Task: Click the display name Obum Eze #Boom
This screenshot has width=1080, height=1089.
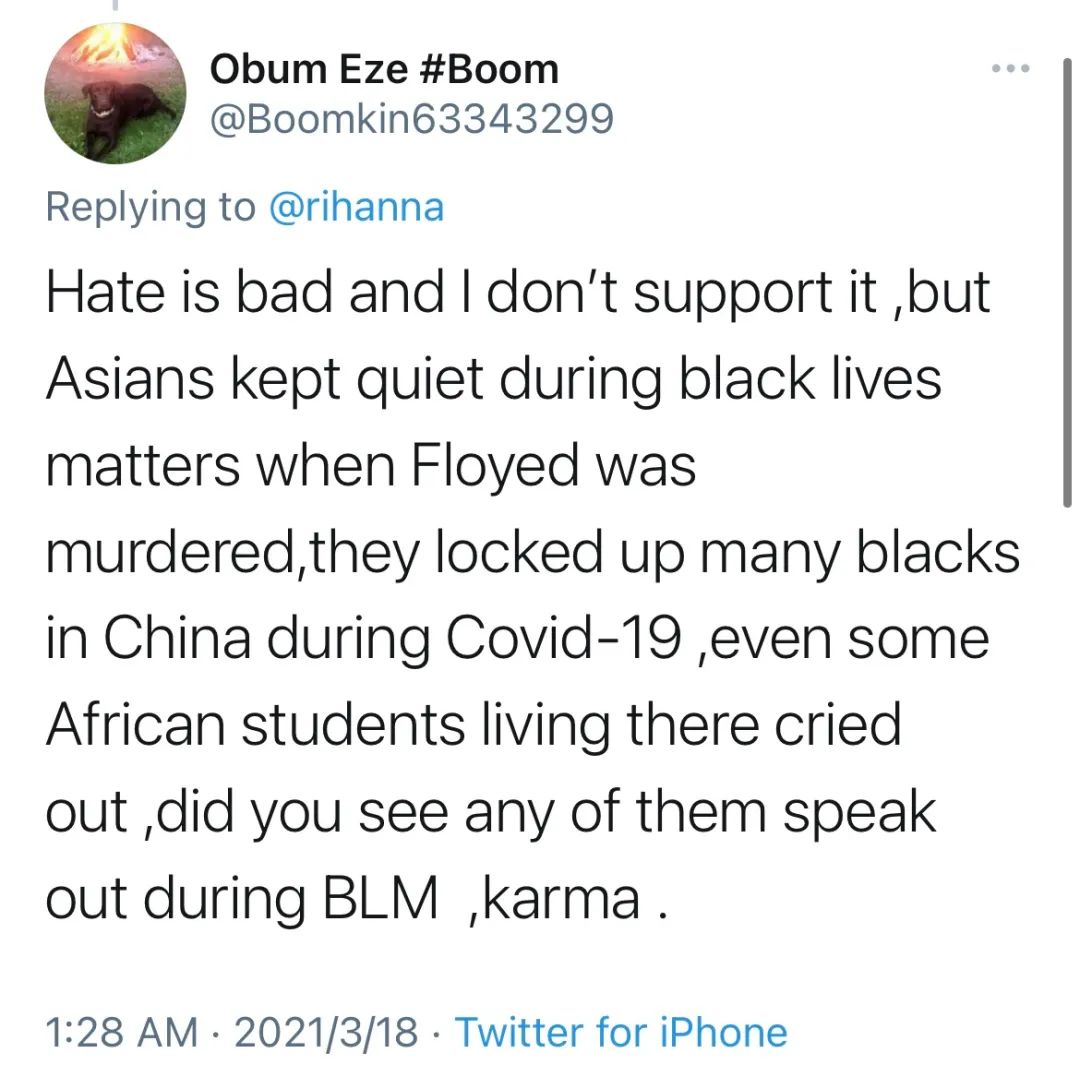Action: (384, 69)
